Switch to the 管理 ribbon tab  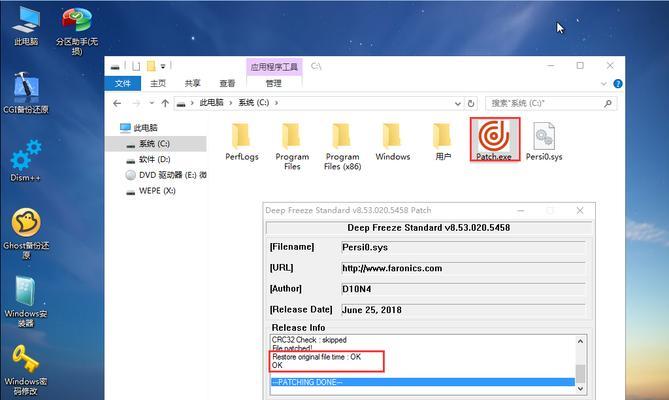point(273,84)
